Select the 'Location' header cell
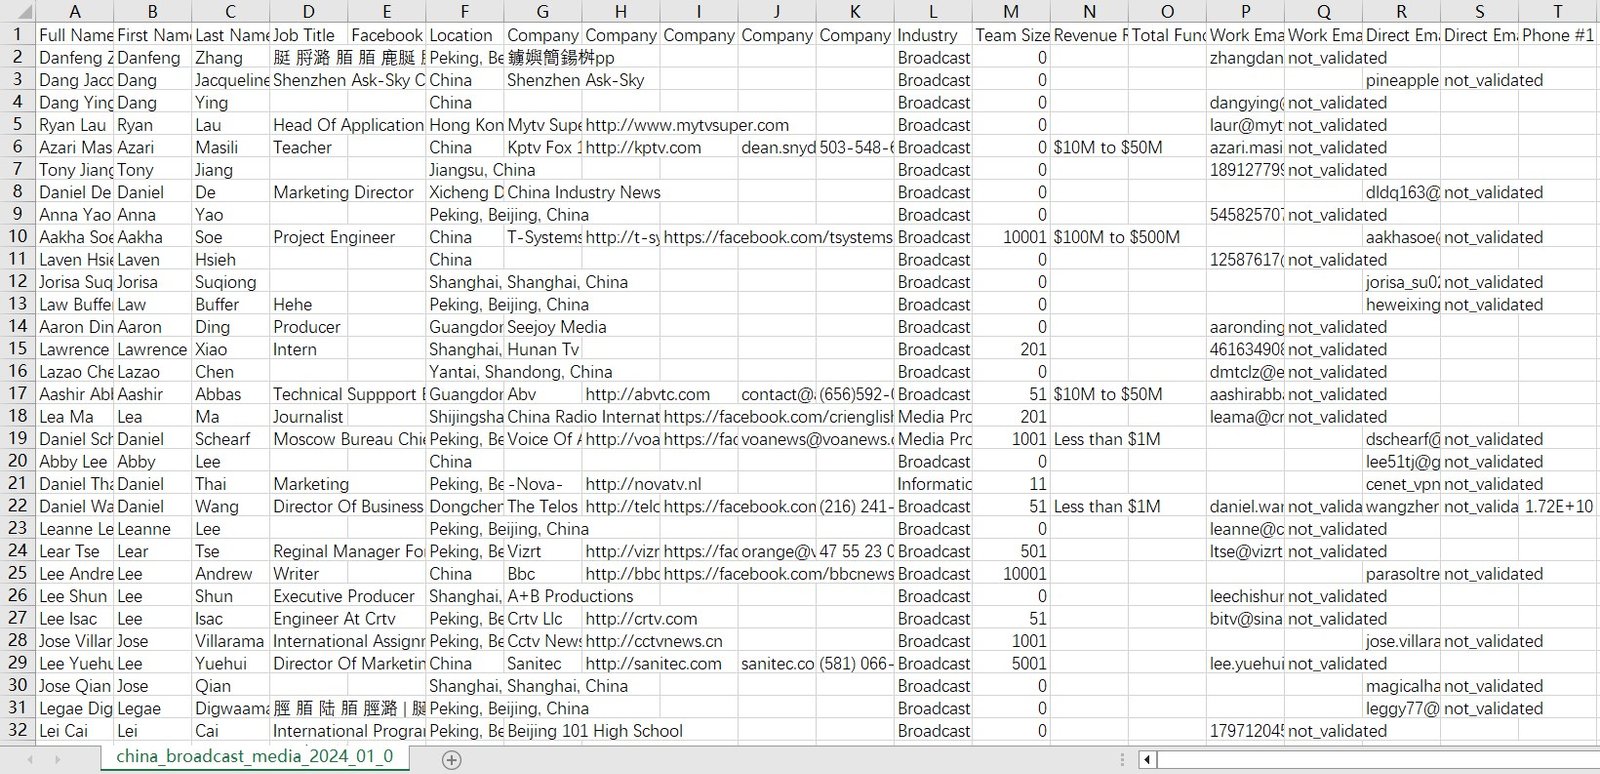 (464, 35)
